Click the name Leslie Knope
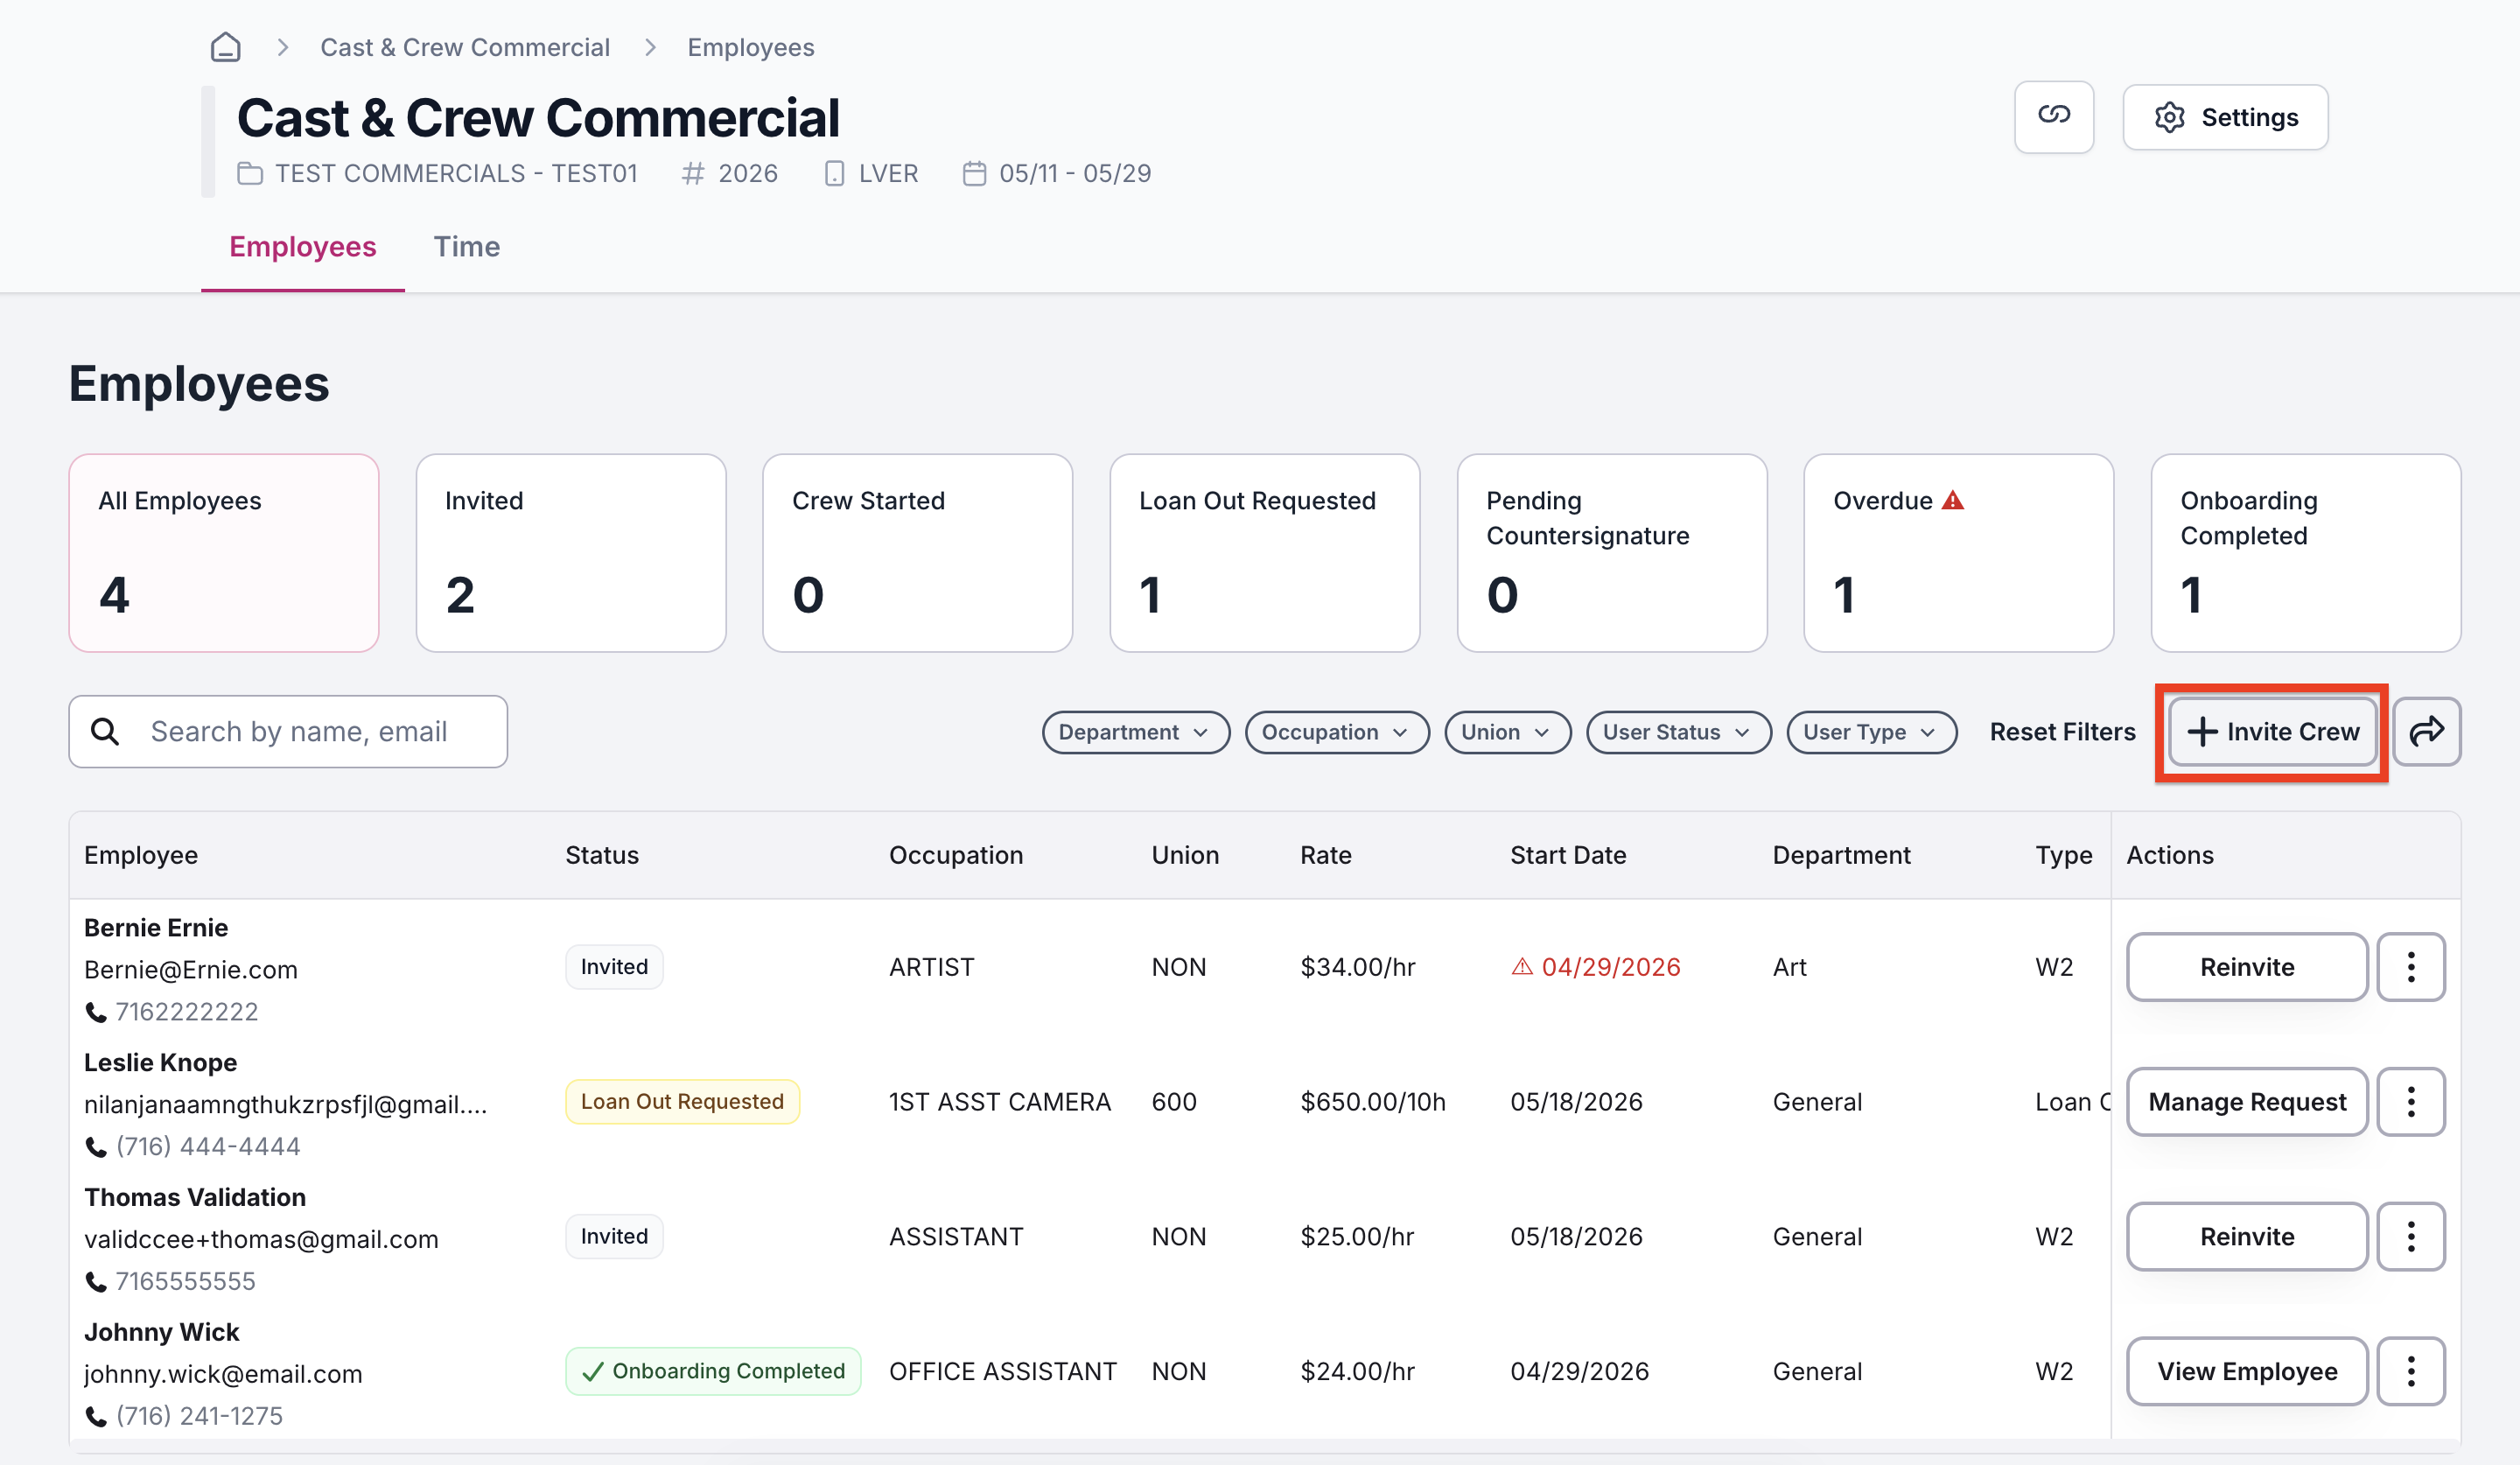The image size is (2520, 1465). [x=160, y=1062]
